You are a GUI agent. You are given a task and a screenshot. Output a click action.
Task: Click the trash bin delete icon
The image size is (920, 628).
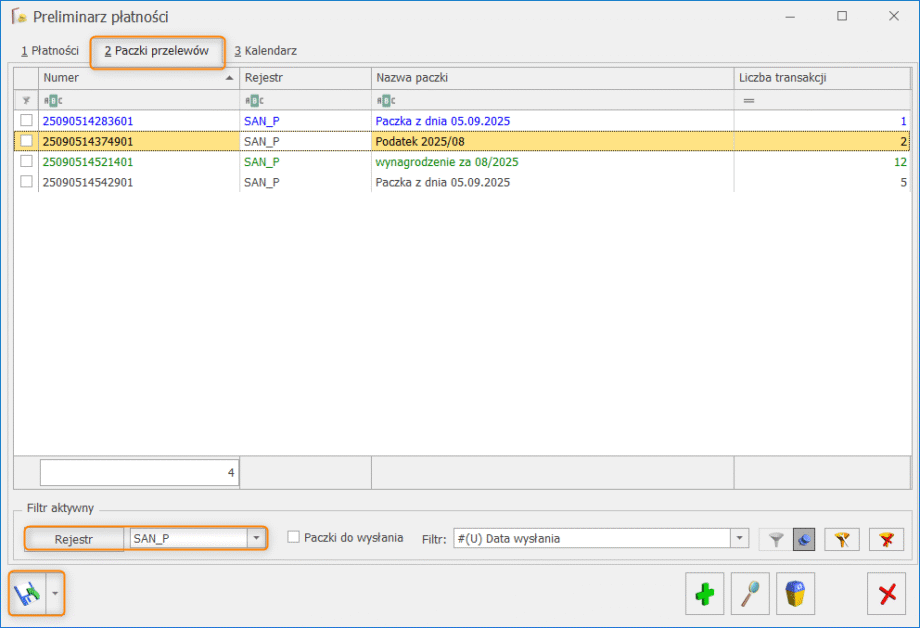(x=795, y=594)
